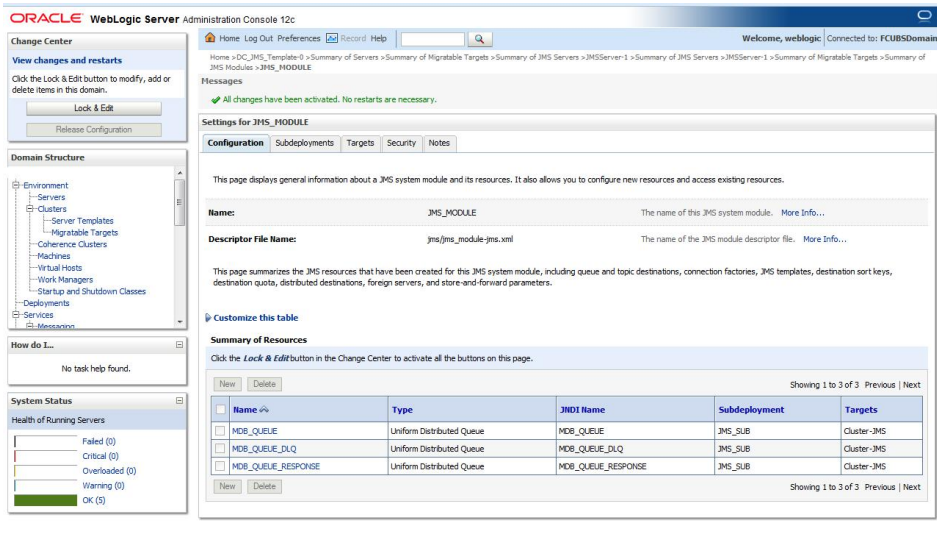Click the Log Out link
The height and width of the screenshot is (541, 937).
click(258, 38)
